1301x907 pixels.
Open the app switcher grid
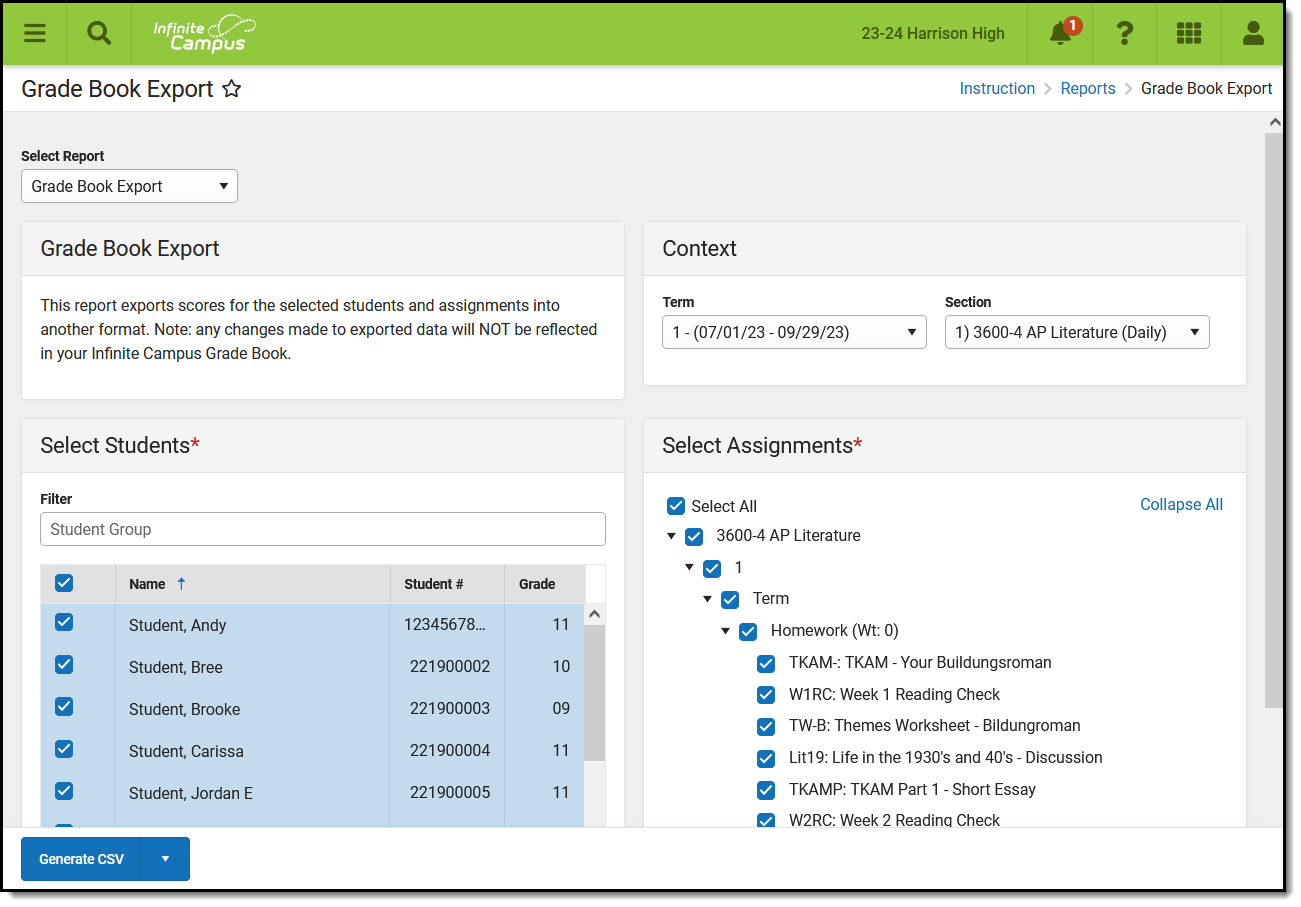click(1189, 33)
